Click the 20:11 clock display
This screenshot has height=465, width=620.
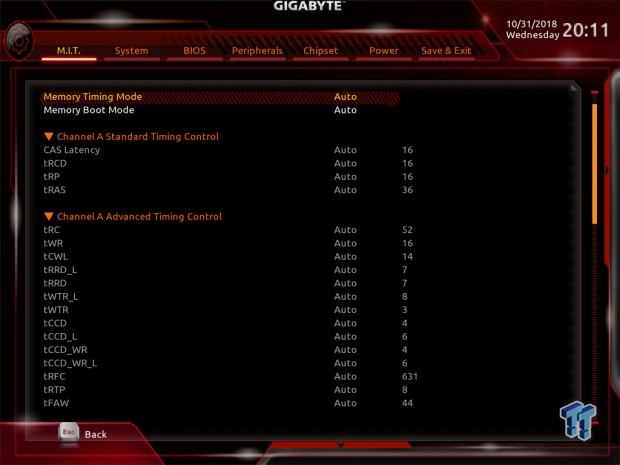[x=585, y=30]
